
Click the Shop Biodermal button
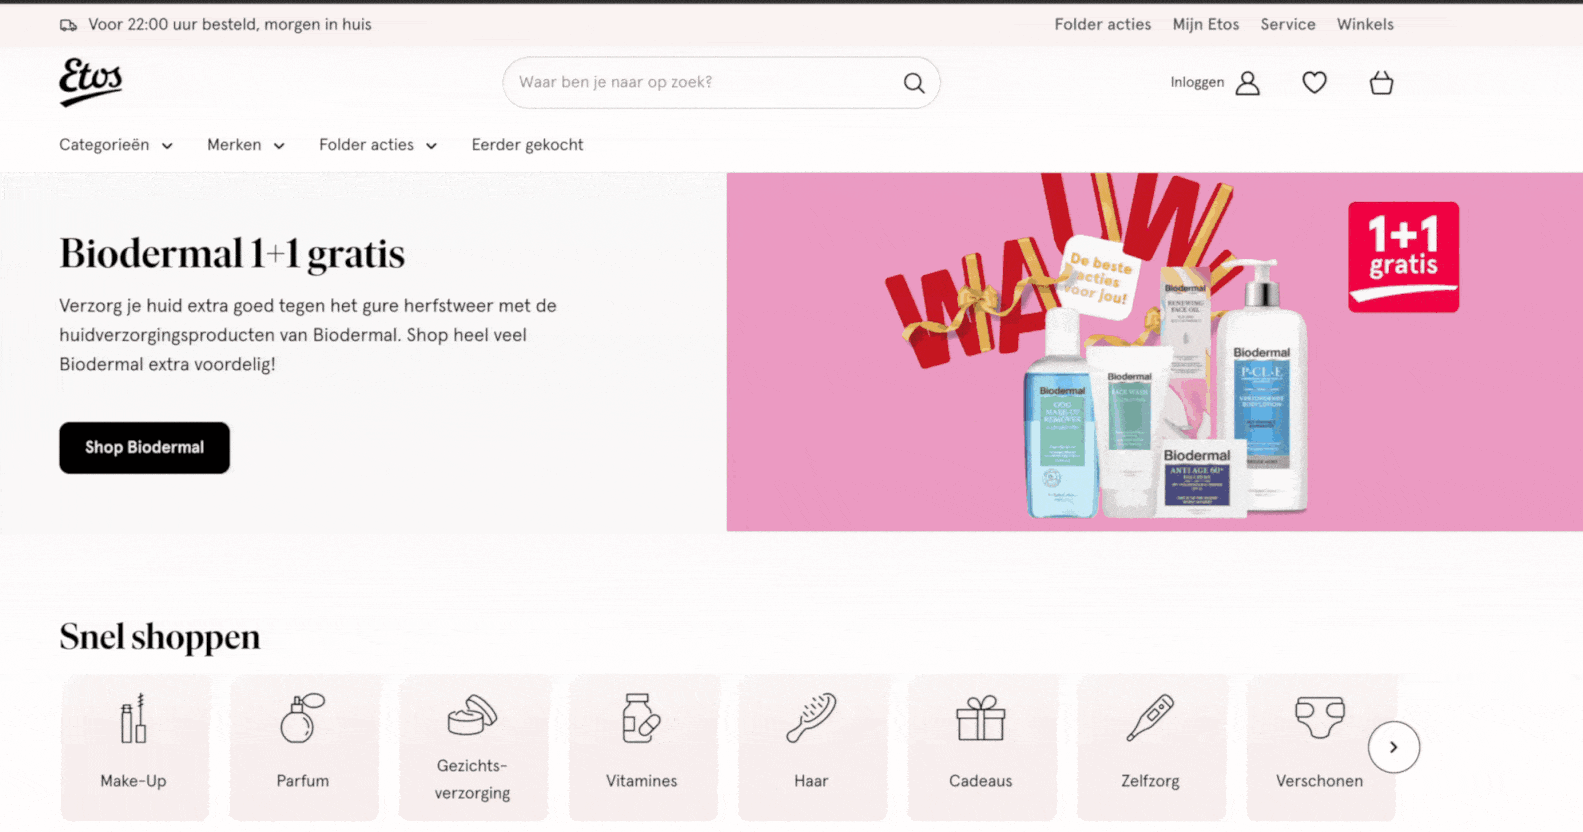tap(144, 448)
